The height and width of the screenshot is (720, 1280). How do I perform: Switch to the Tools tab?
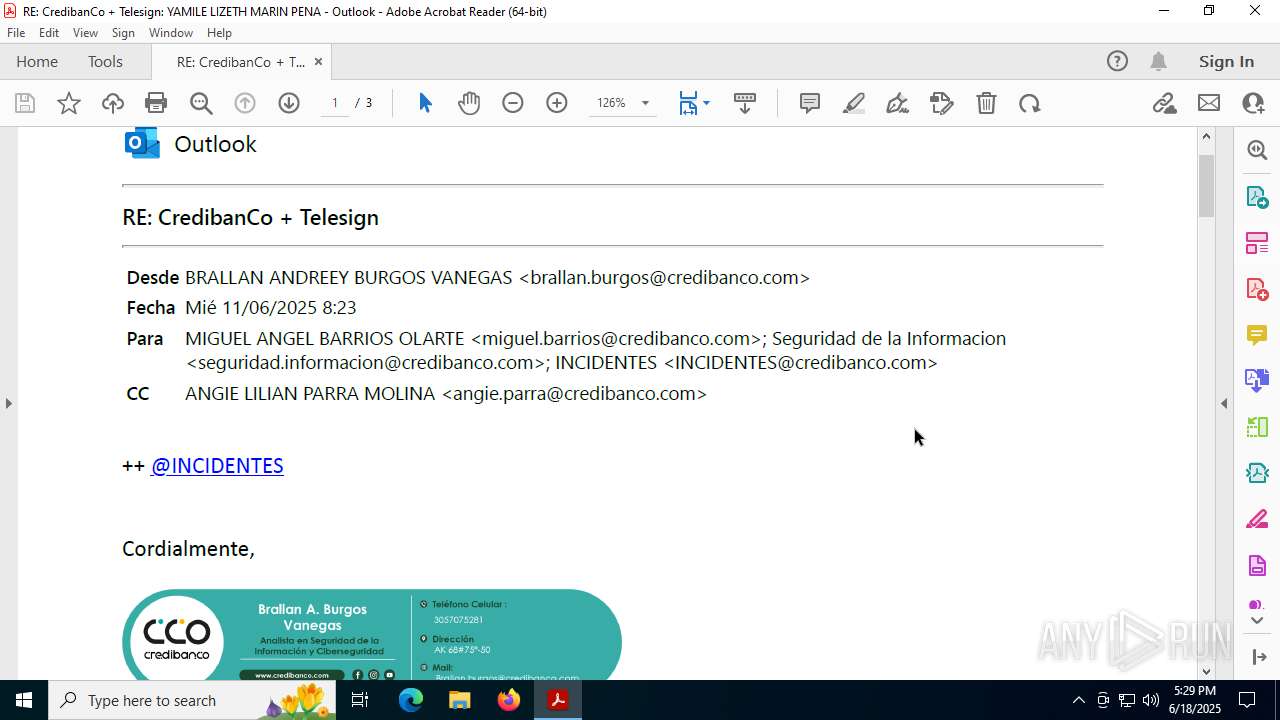(x=105, y=61)
